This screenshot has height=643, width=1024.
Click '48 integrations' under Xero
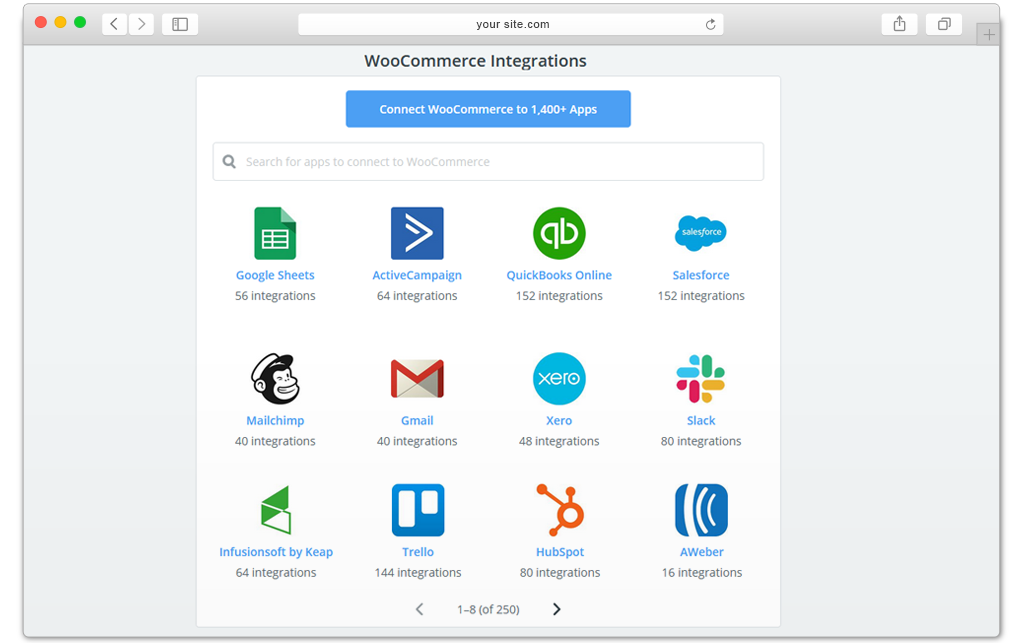point(559,441)
